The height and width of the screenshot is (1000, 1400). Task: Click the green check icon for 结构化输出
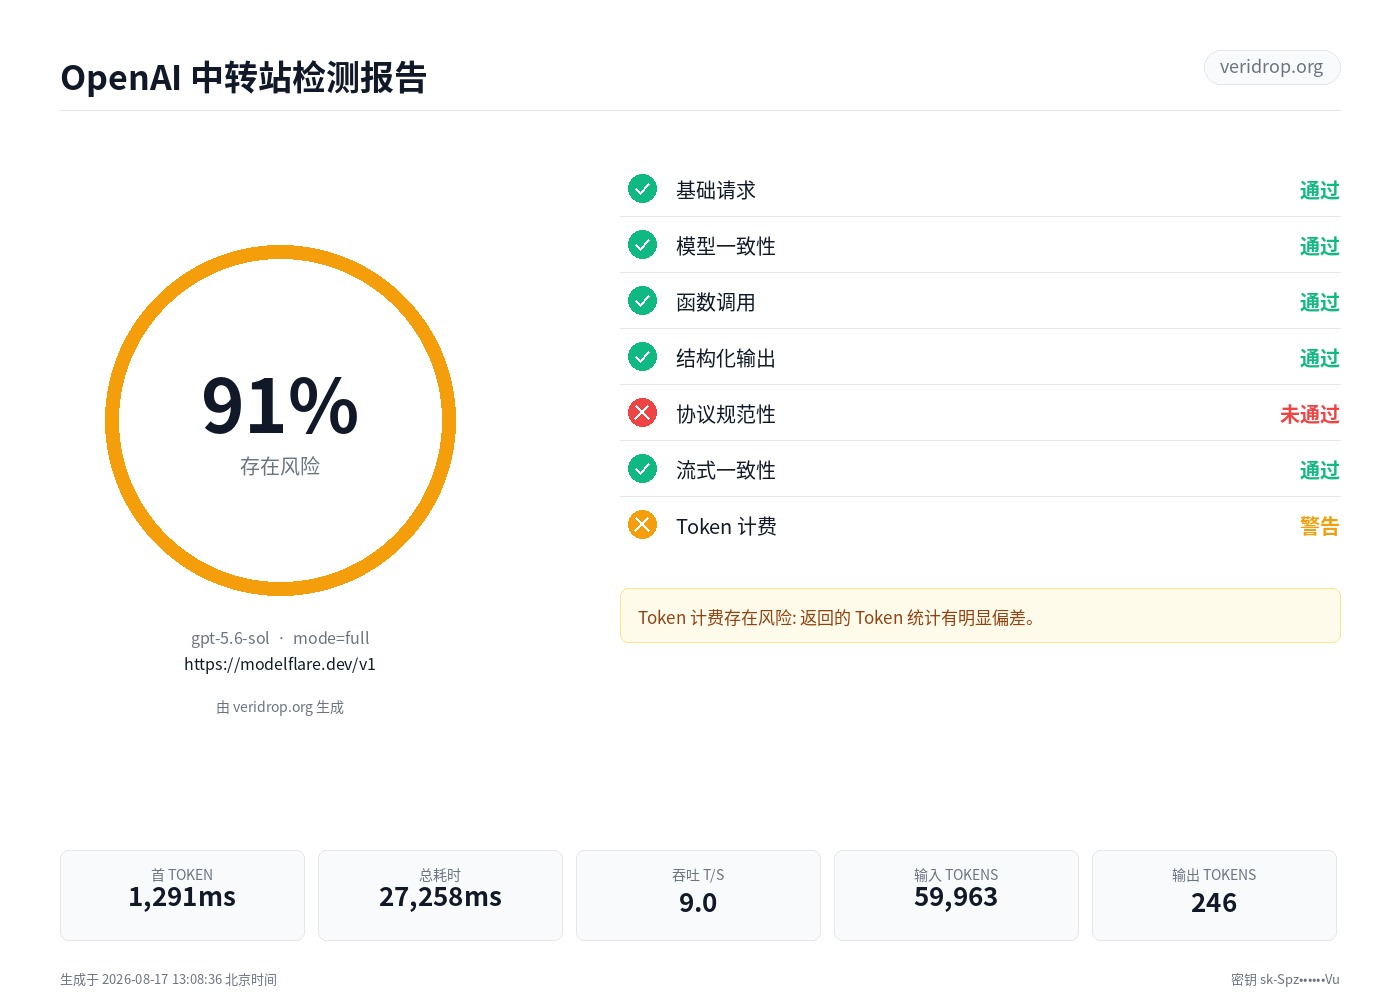point(642,357)
